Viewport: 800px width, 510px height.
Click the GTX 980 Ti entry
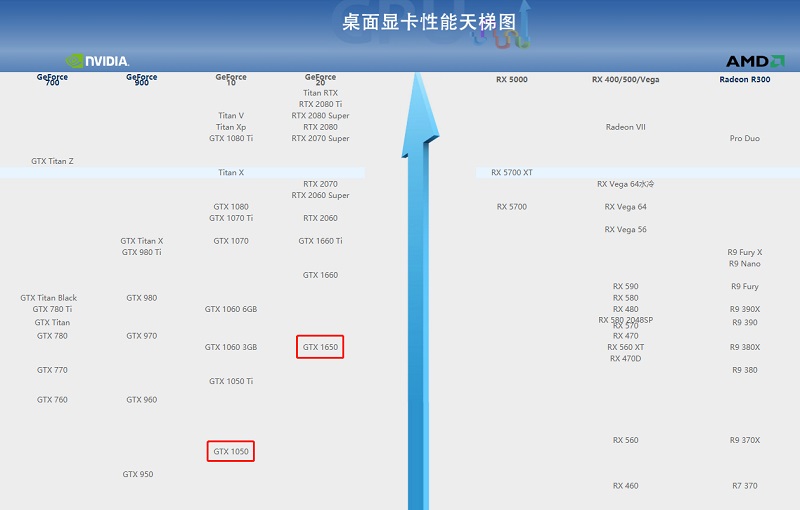[142, 252]
